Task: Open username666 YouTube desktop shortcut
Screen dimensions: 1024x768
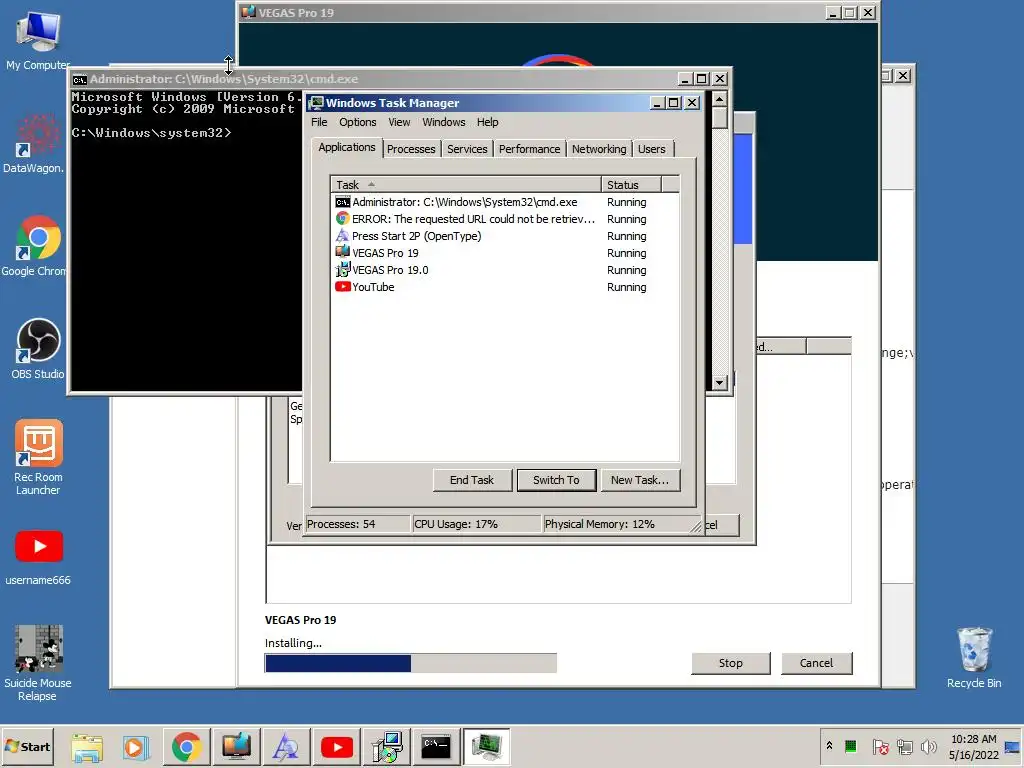Action: 38,556
